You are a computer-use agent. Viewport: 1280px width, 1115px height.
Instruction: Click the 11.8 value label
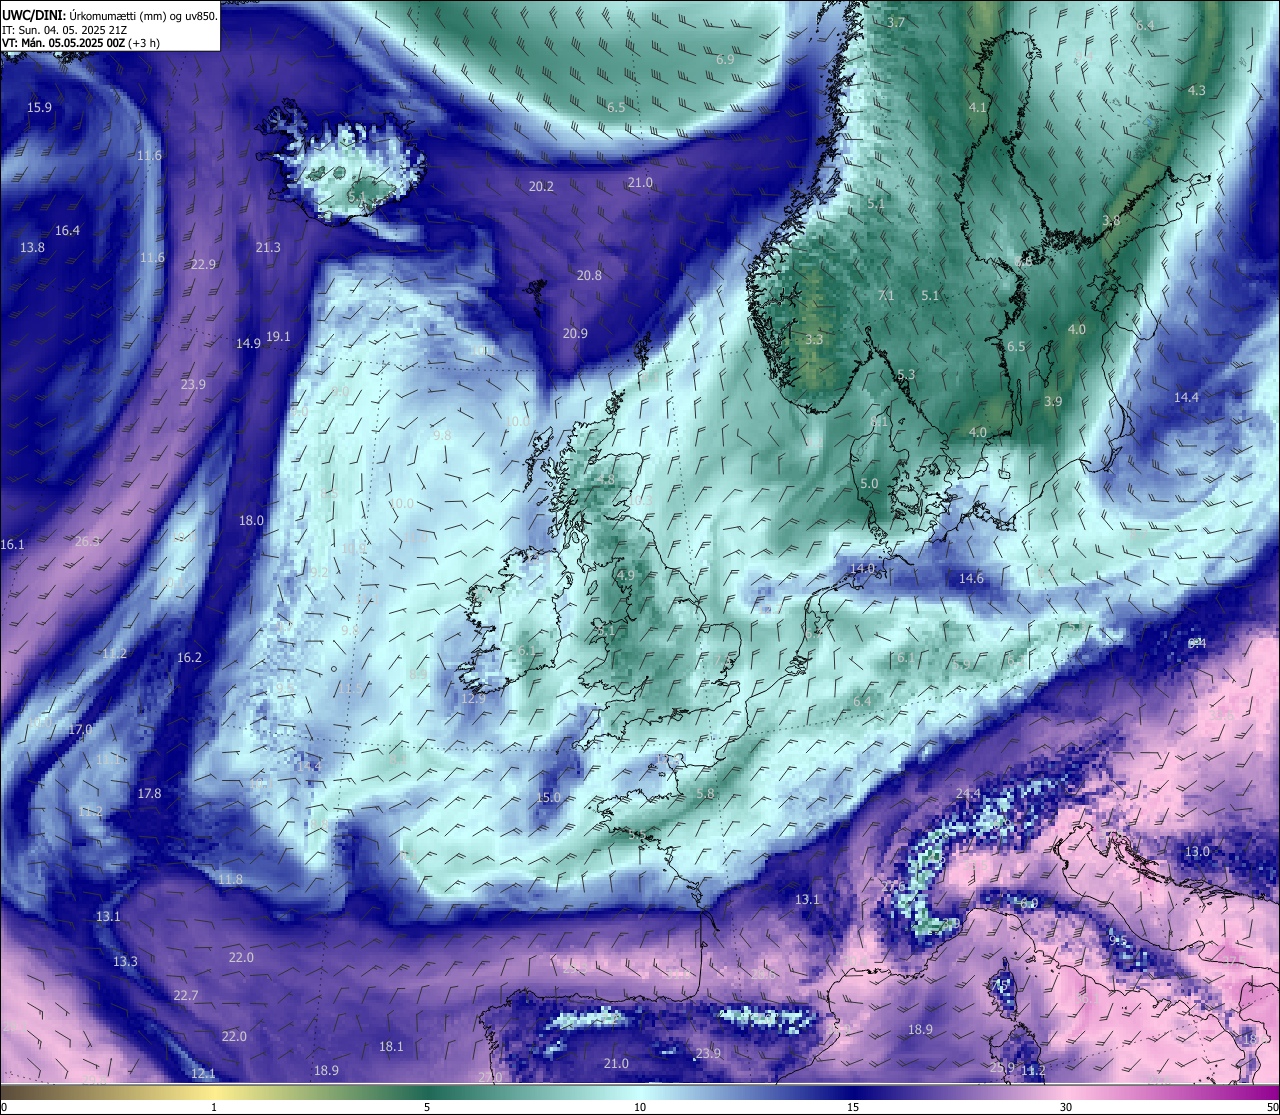[230, 879]
